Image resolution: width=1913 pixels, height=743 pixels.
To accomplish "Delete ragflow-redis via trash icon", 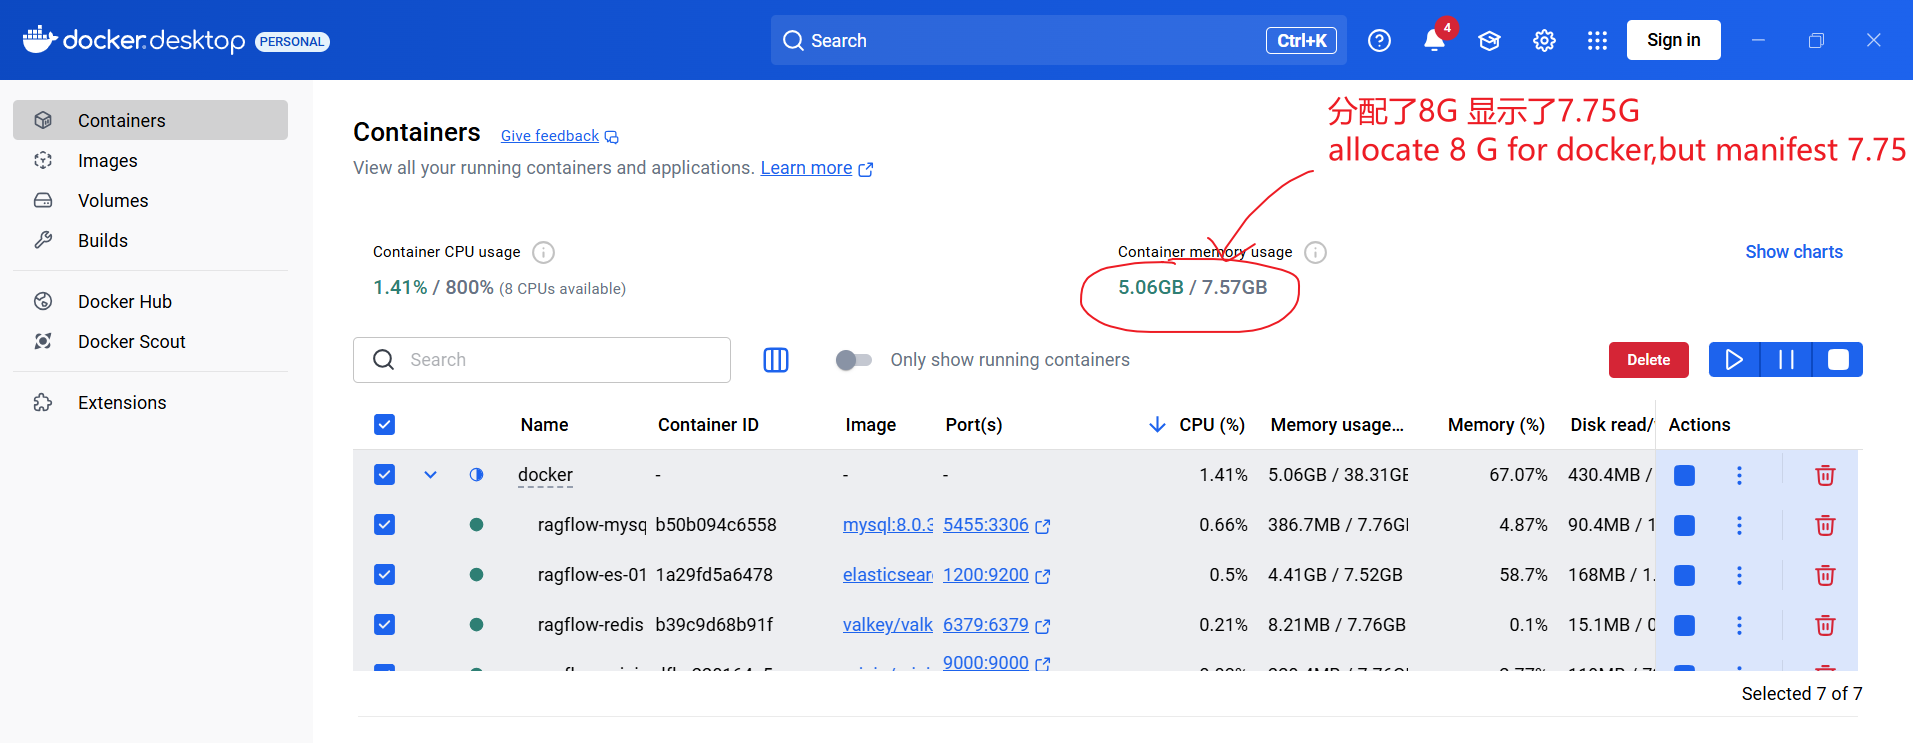I will tap(1825, 625).
